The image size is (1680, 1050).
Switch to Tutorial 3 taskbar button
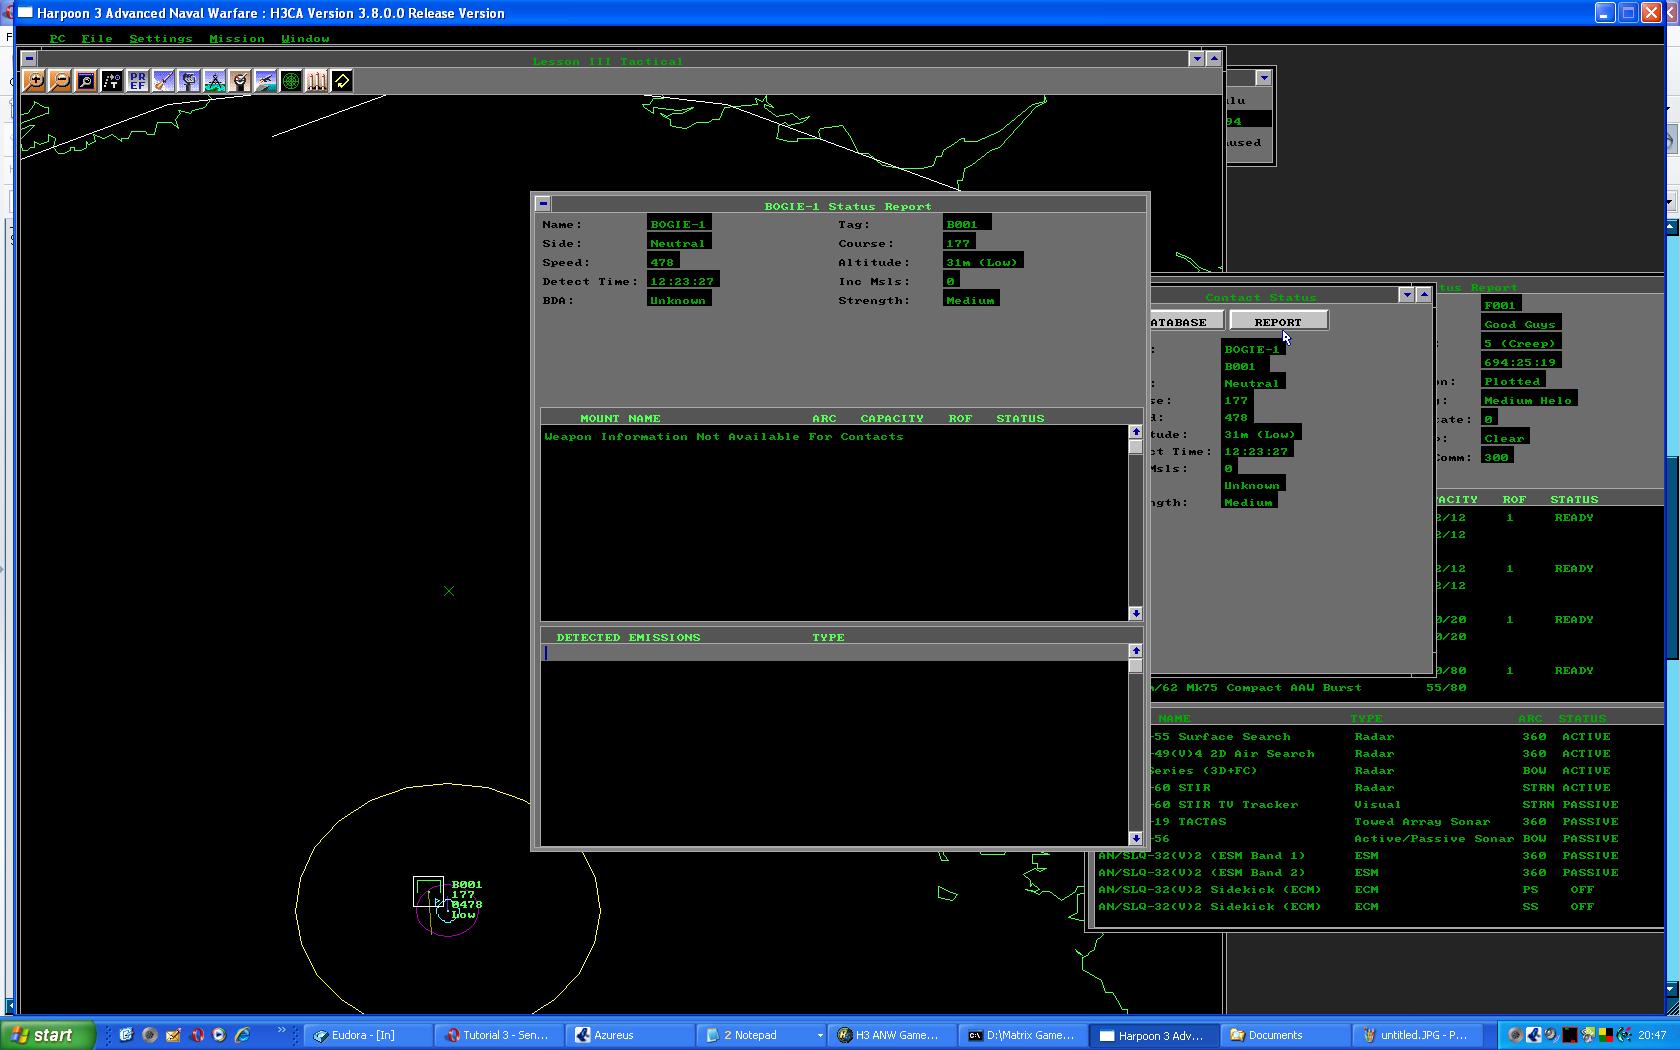(x=500, y=1035)
